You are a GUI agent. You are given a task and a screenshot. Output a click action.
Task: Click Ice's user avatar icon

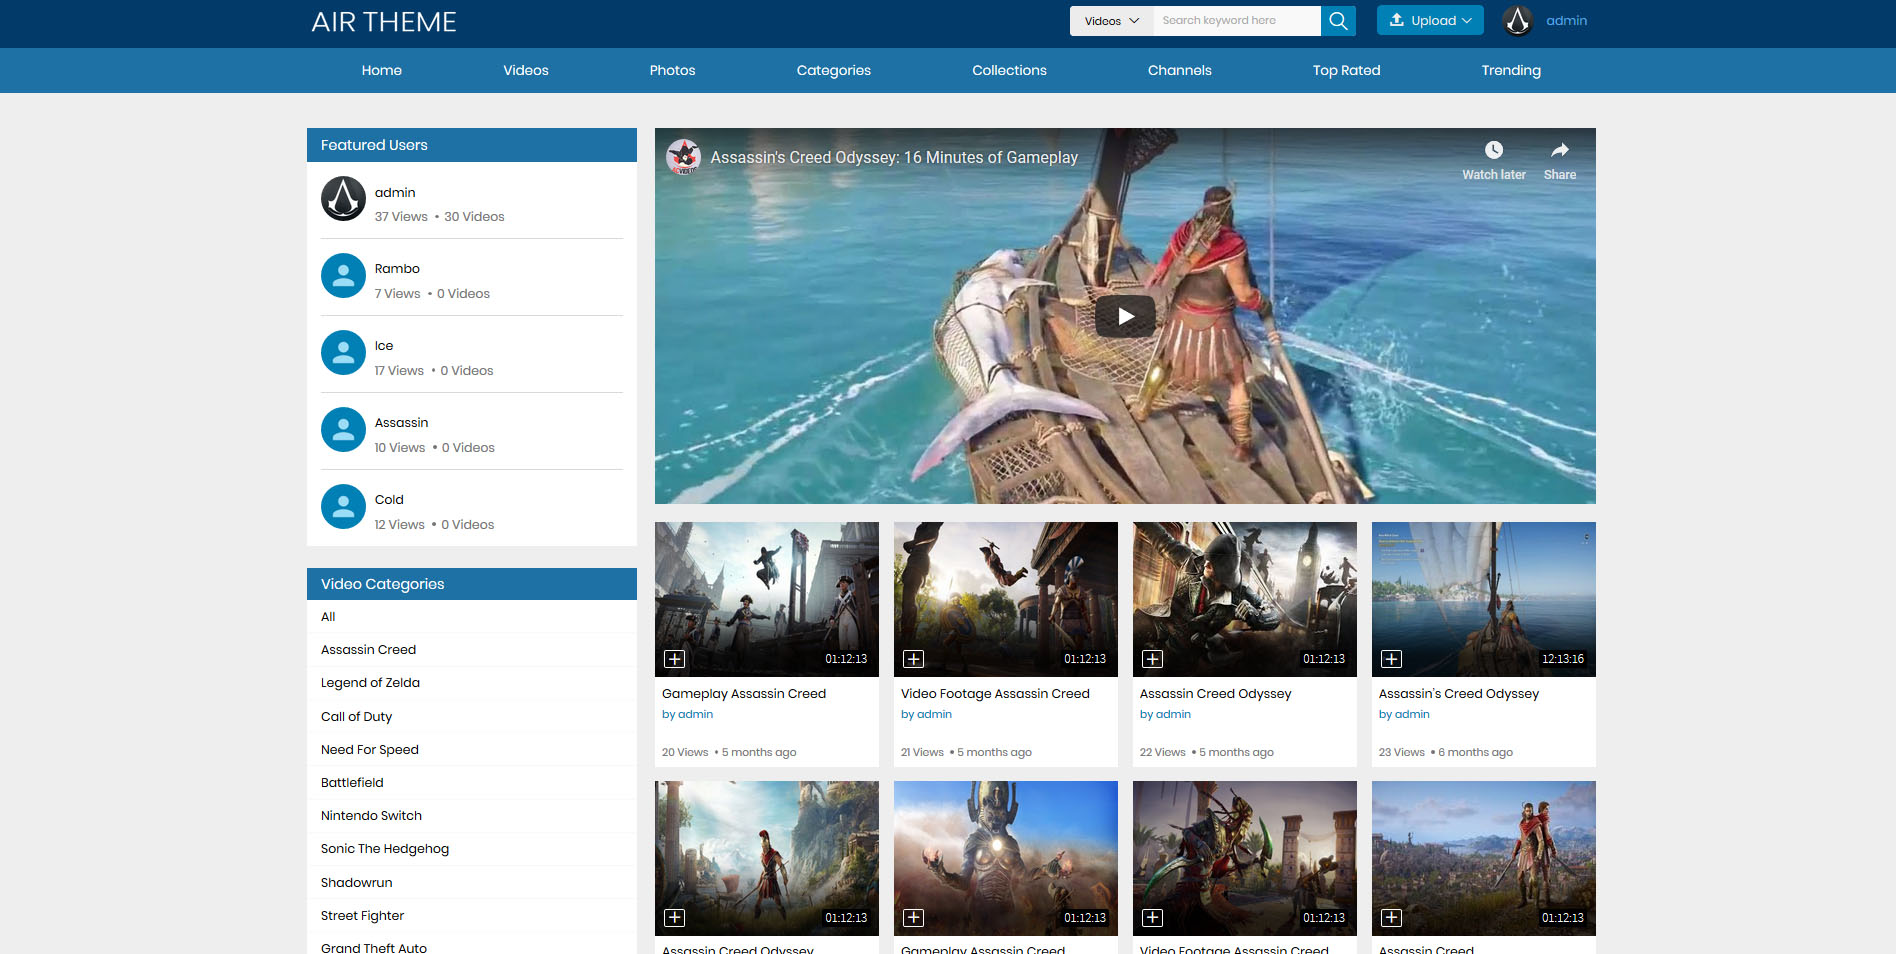[x=343, y=352]
